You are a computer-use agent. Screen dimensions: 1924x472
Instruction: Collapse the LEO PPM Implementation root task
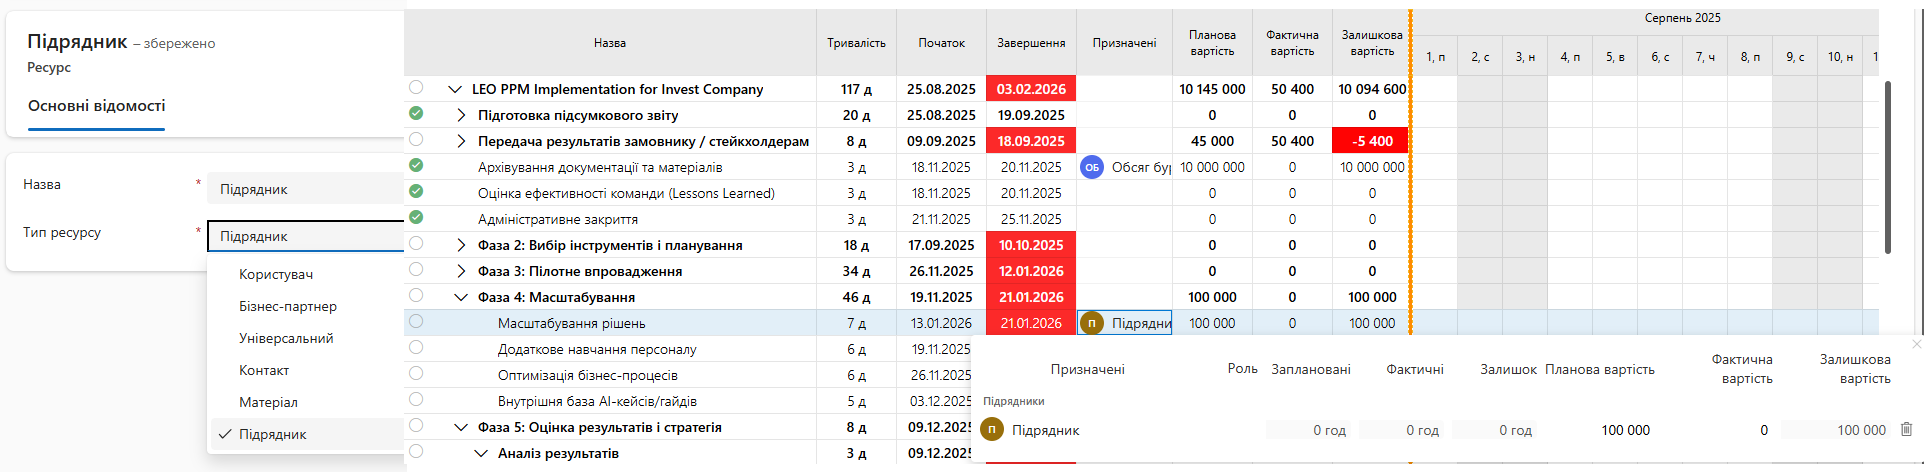click(455, 89)
